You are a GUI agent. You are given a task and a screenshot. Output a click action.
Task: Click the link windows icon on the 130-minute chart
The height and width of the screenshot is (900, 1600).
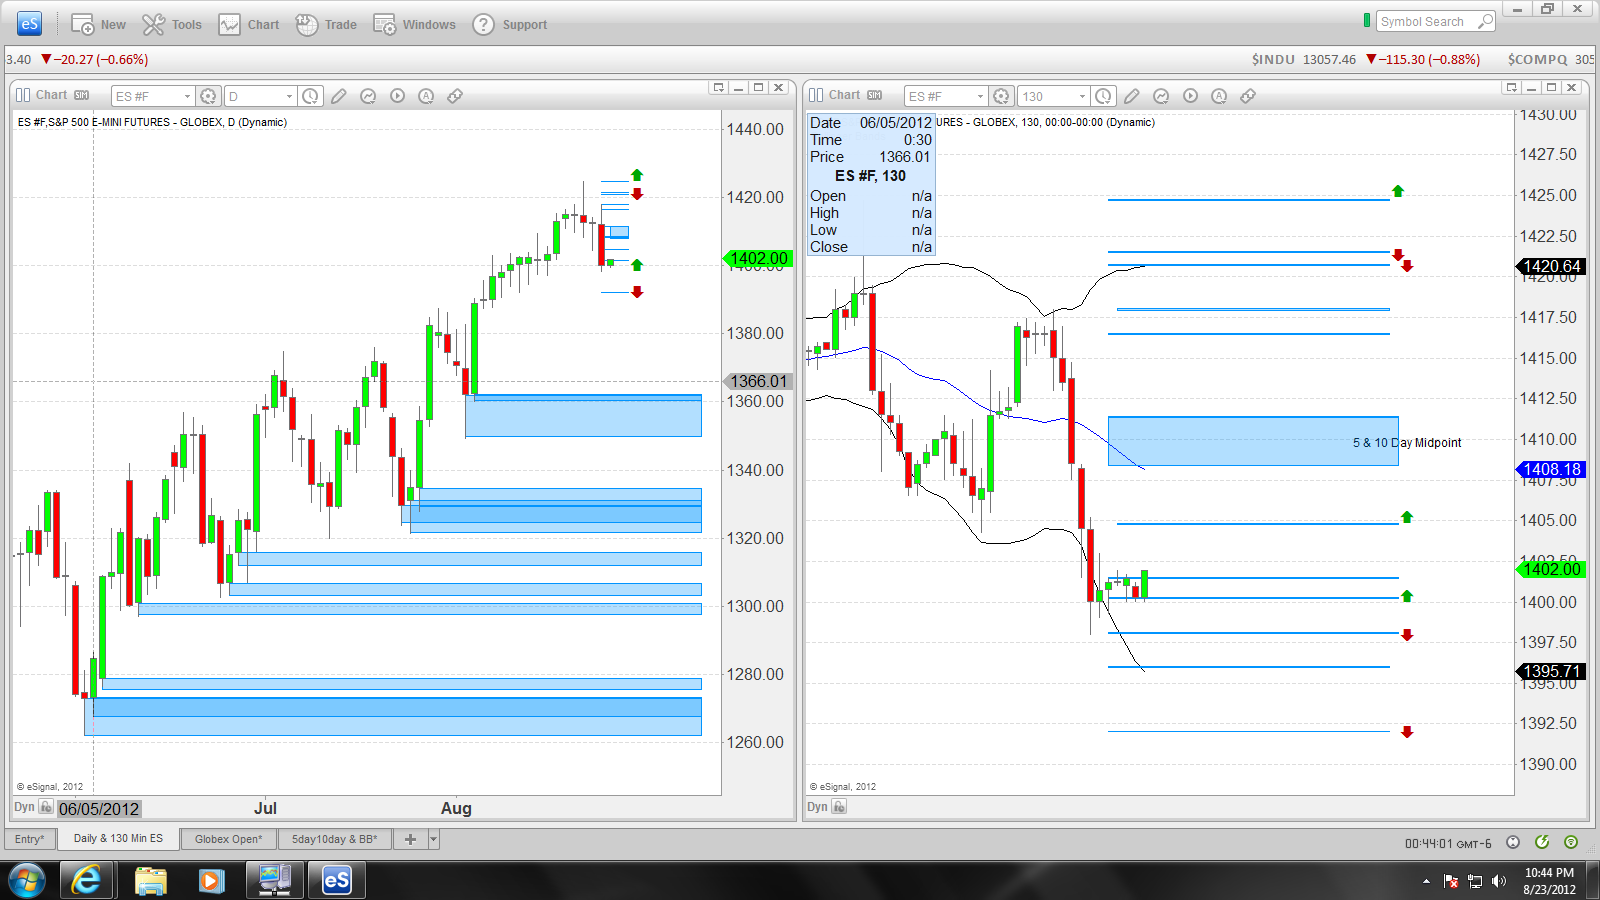pyautogui.click(x=1248, y=96)
